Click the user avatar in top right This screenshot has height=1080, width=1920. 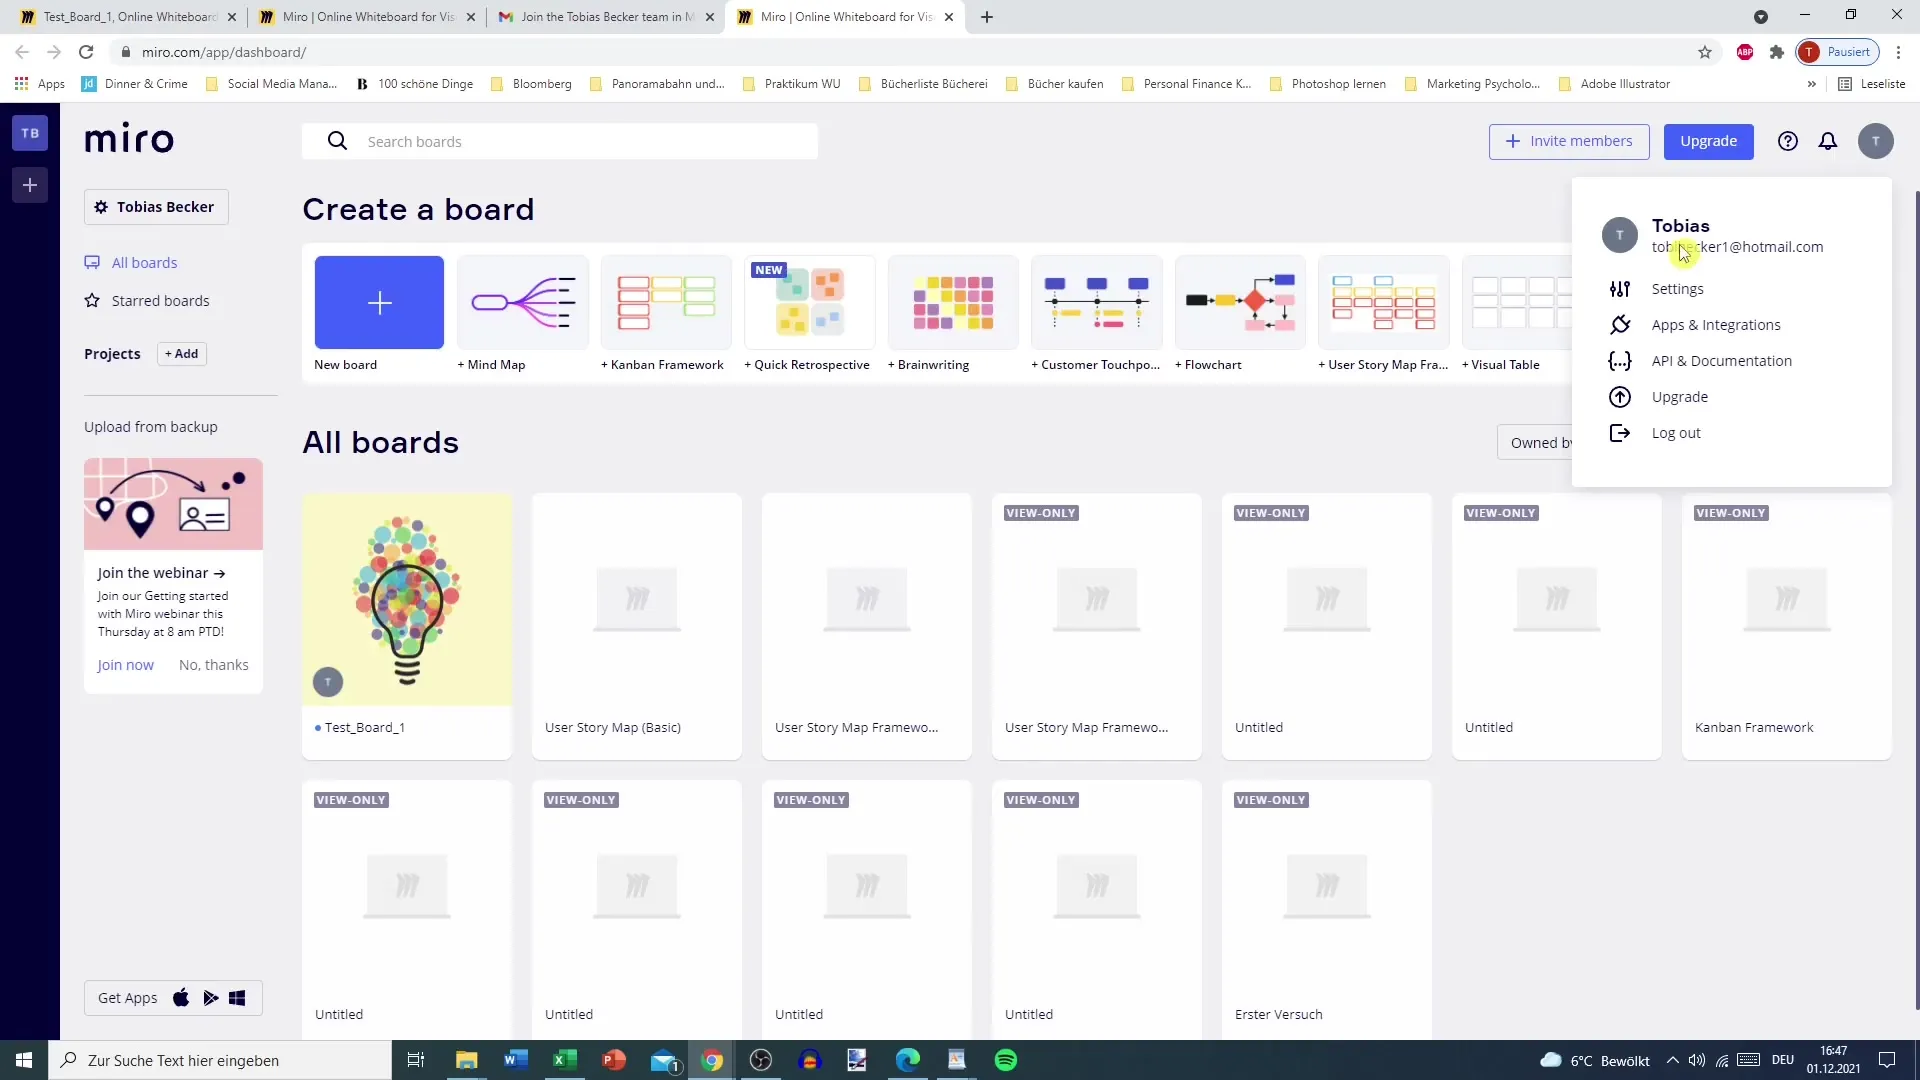[1876, 141]
